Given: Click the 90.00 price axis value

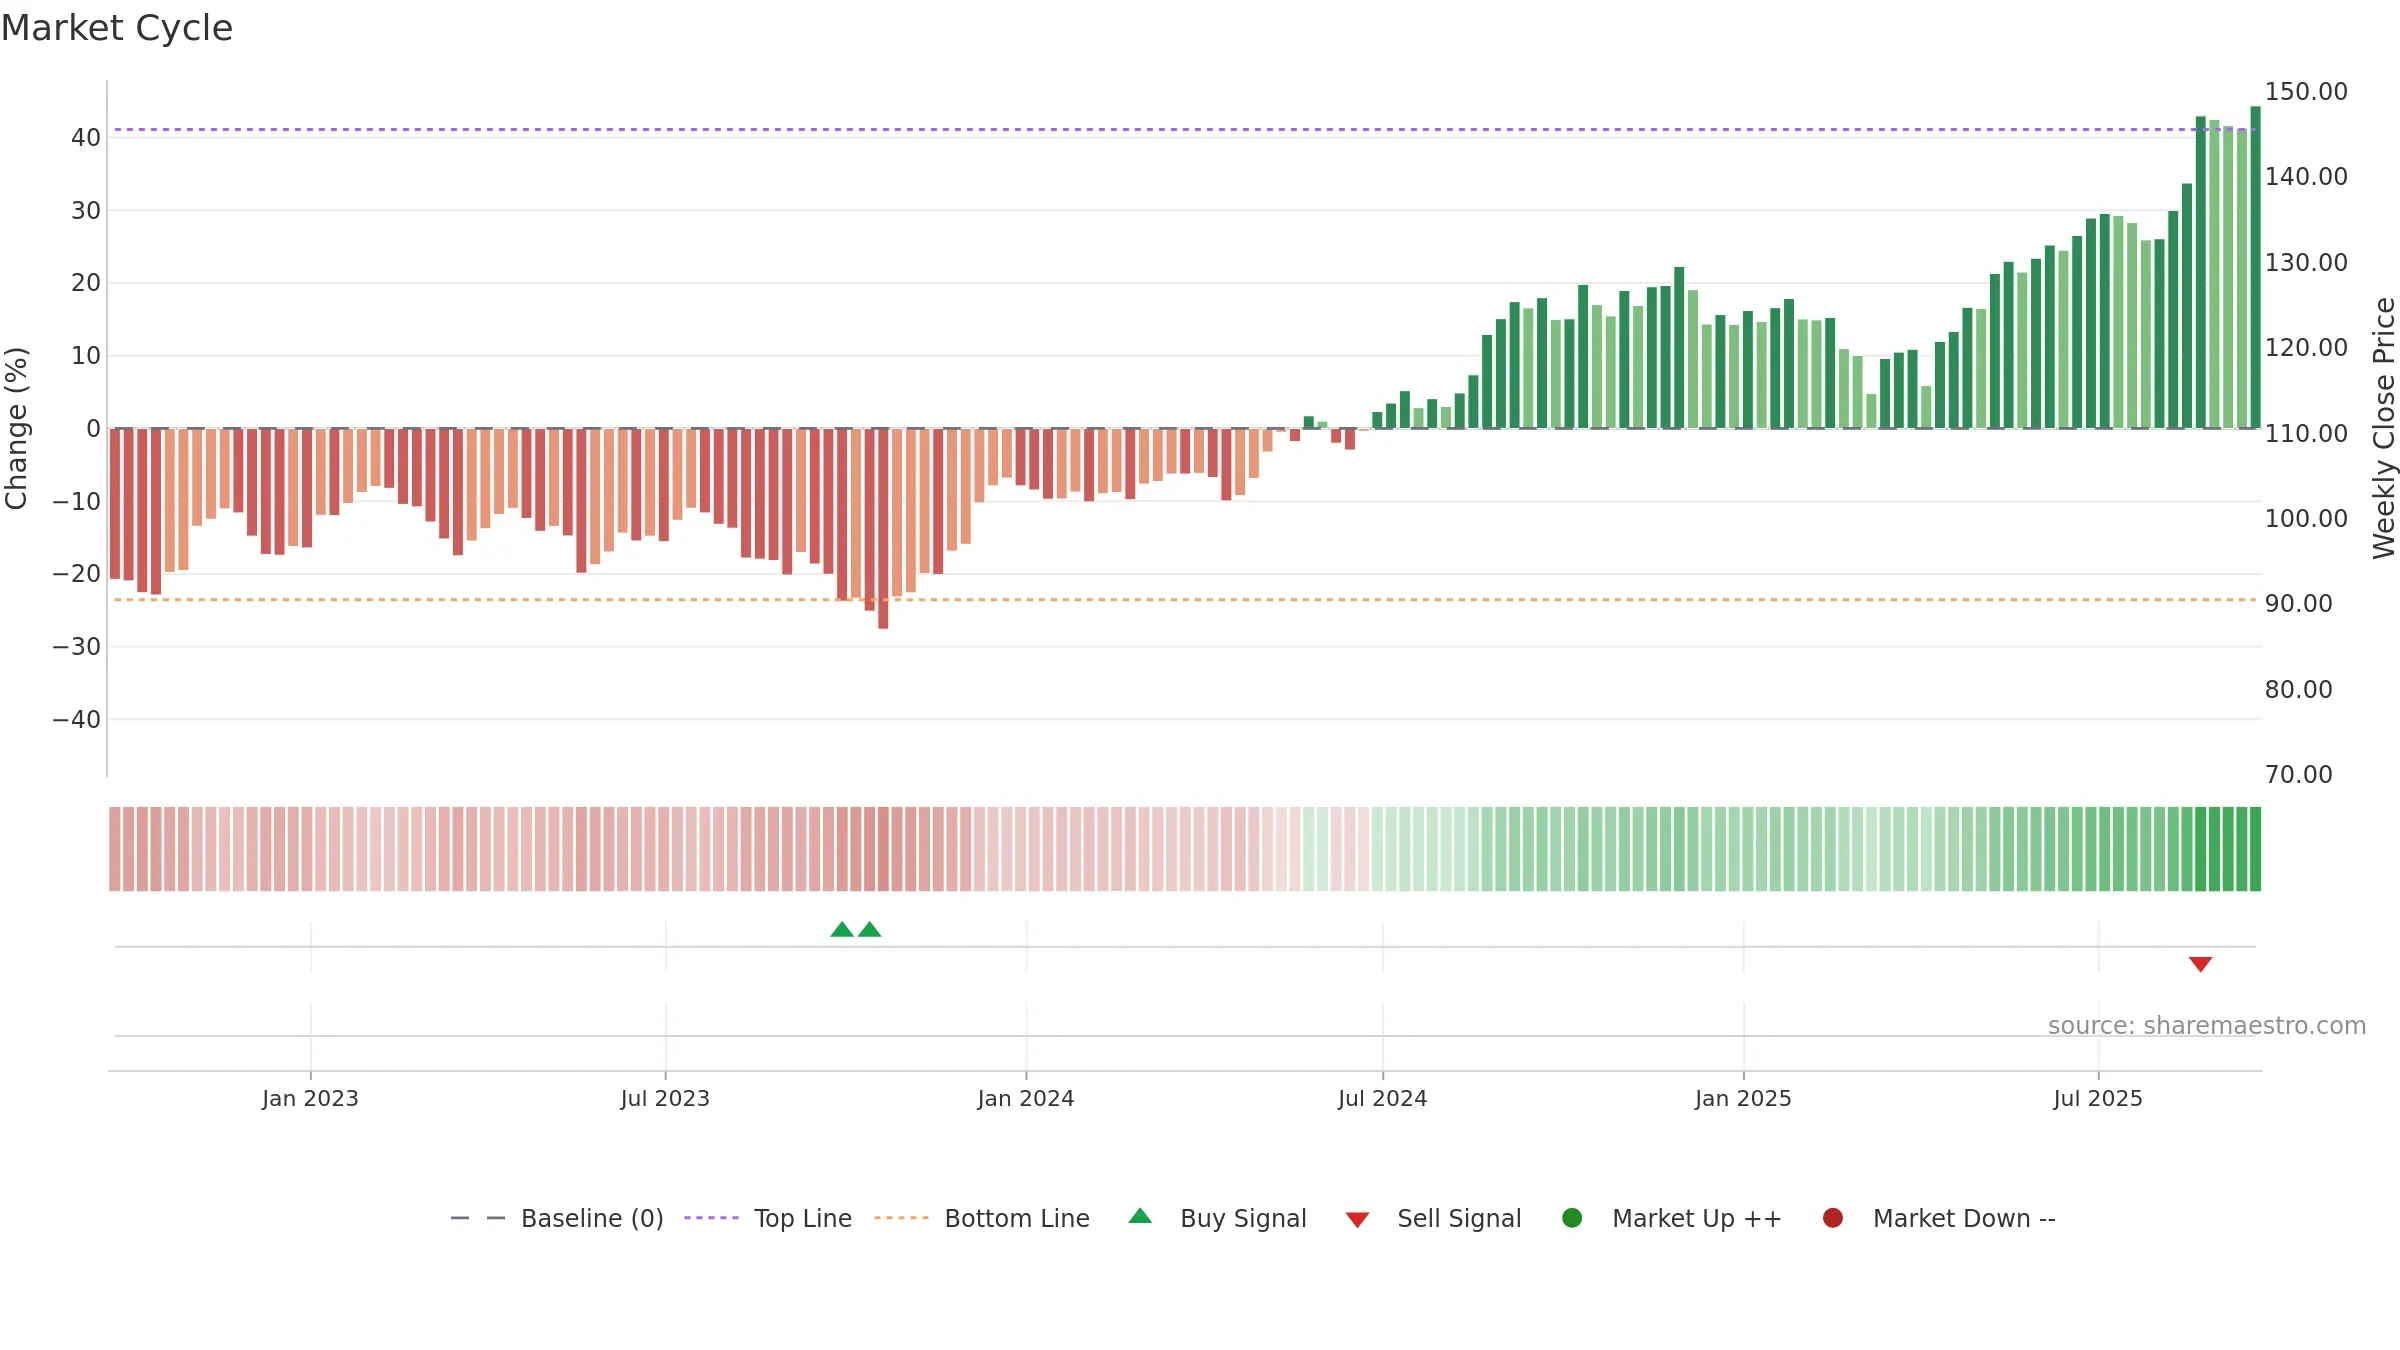Looking at the screenshot, I should (x=2299, y=604).
